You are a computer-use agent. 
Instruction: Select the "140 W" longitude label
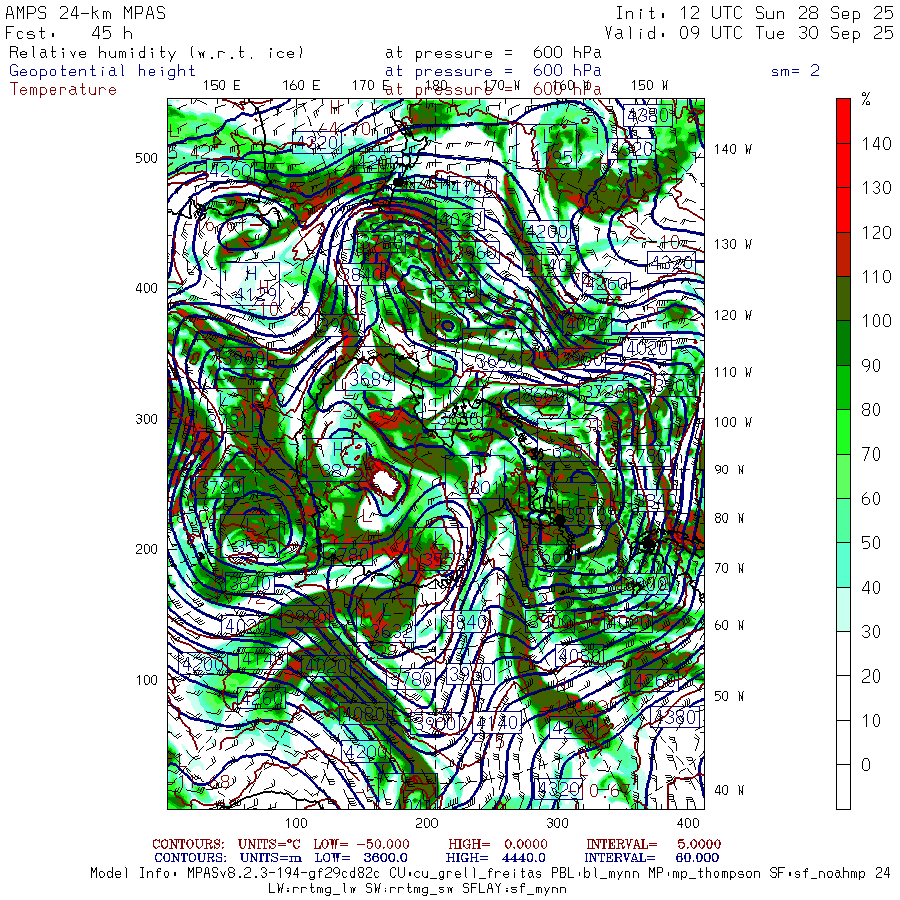point(732,149)
